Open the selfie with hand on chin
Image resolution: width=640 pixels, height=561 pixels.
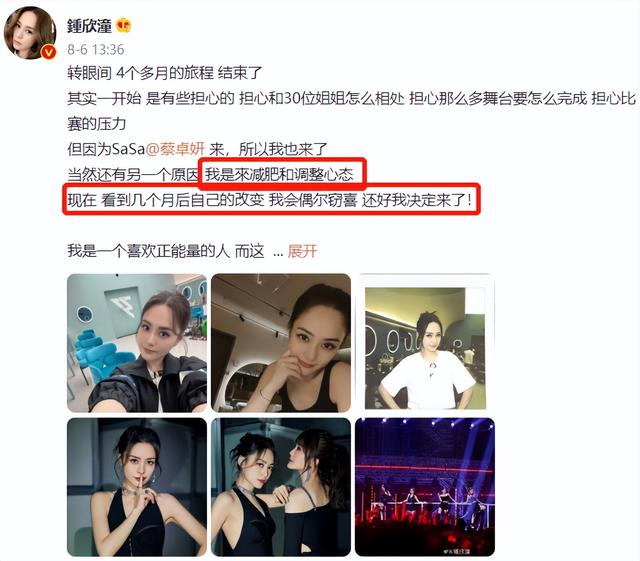281,343
